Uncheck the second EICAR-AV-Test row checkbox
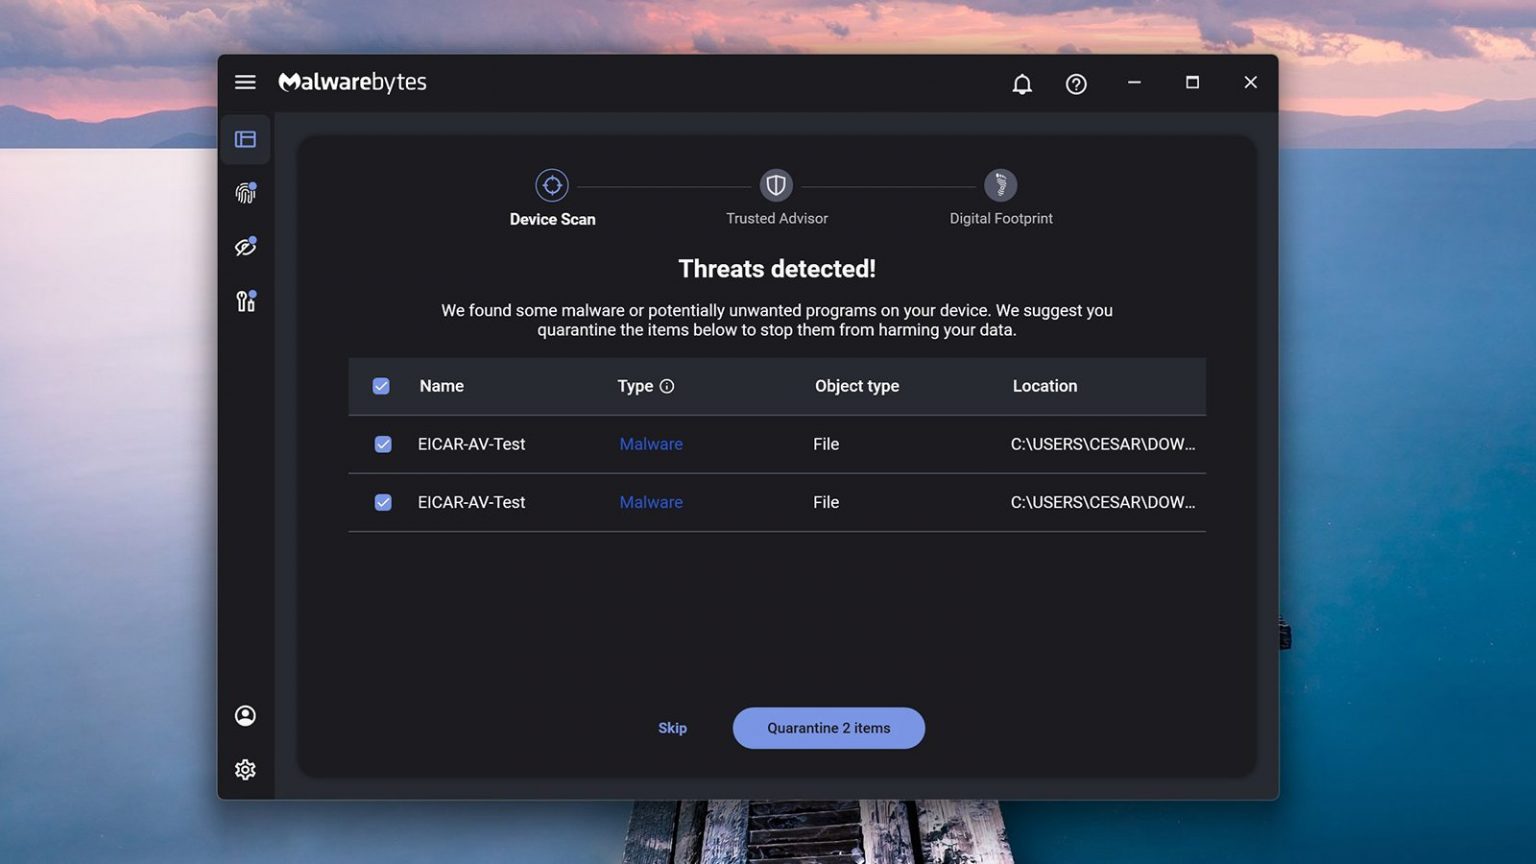Image resolution: width=1536 pixels, height=864 pixels. tap(383, 502)
